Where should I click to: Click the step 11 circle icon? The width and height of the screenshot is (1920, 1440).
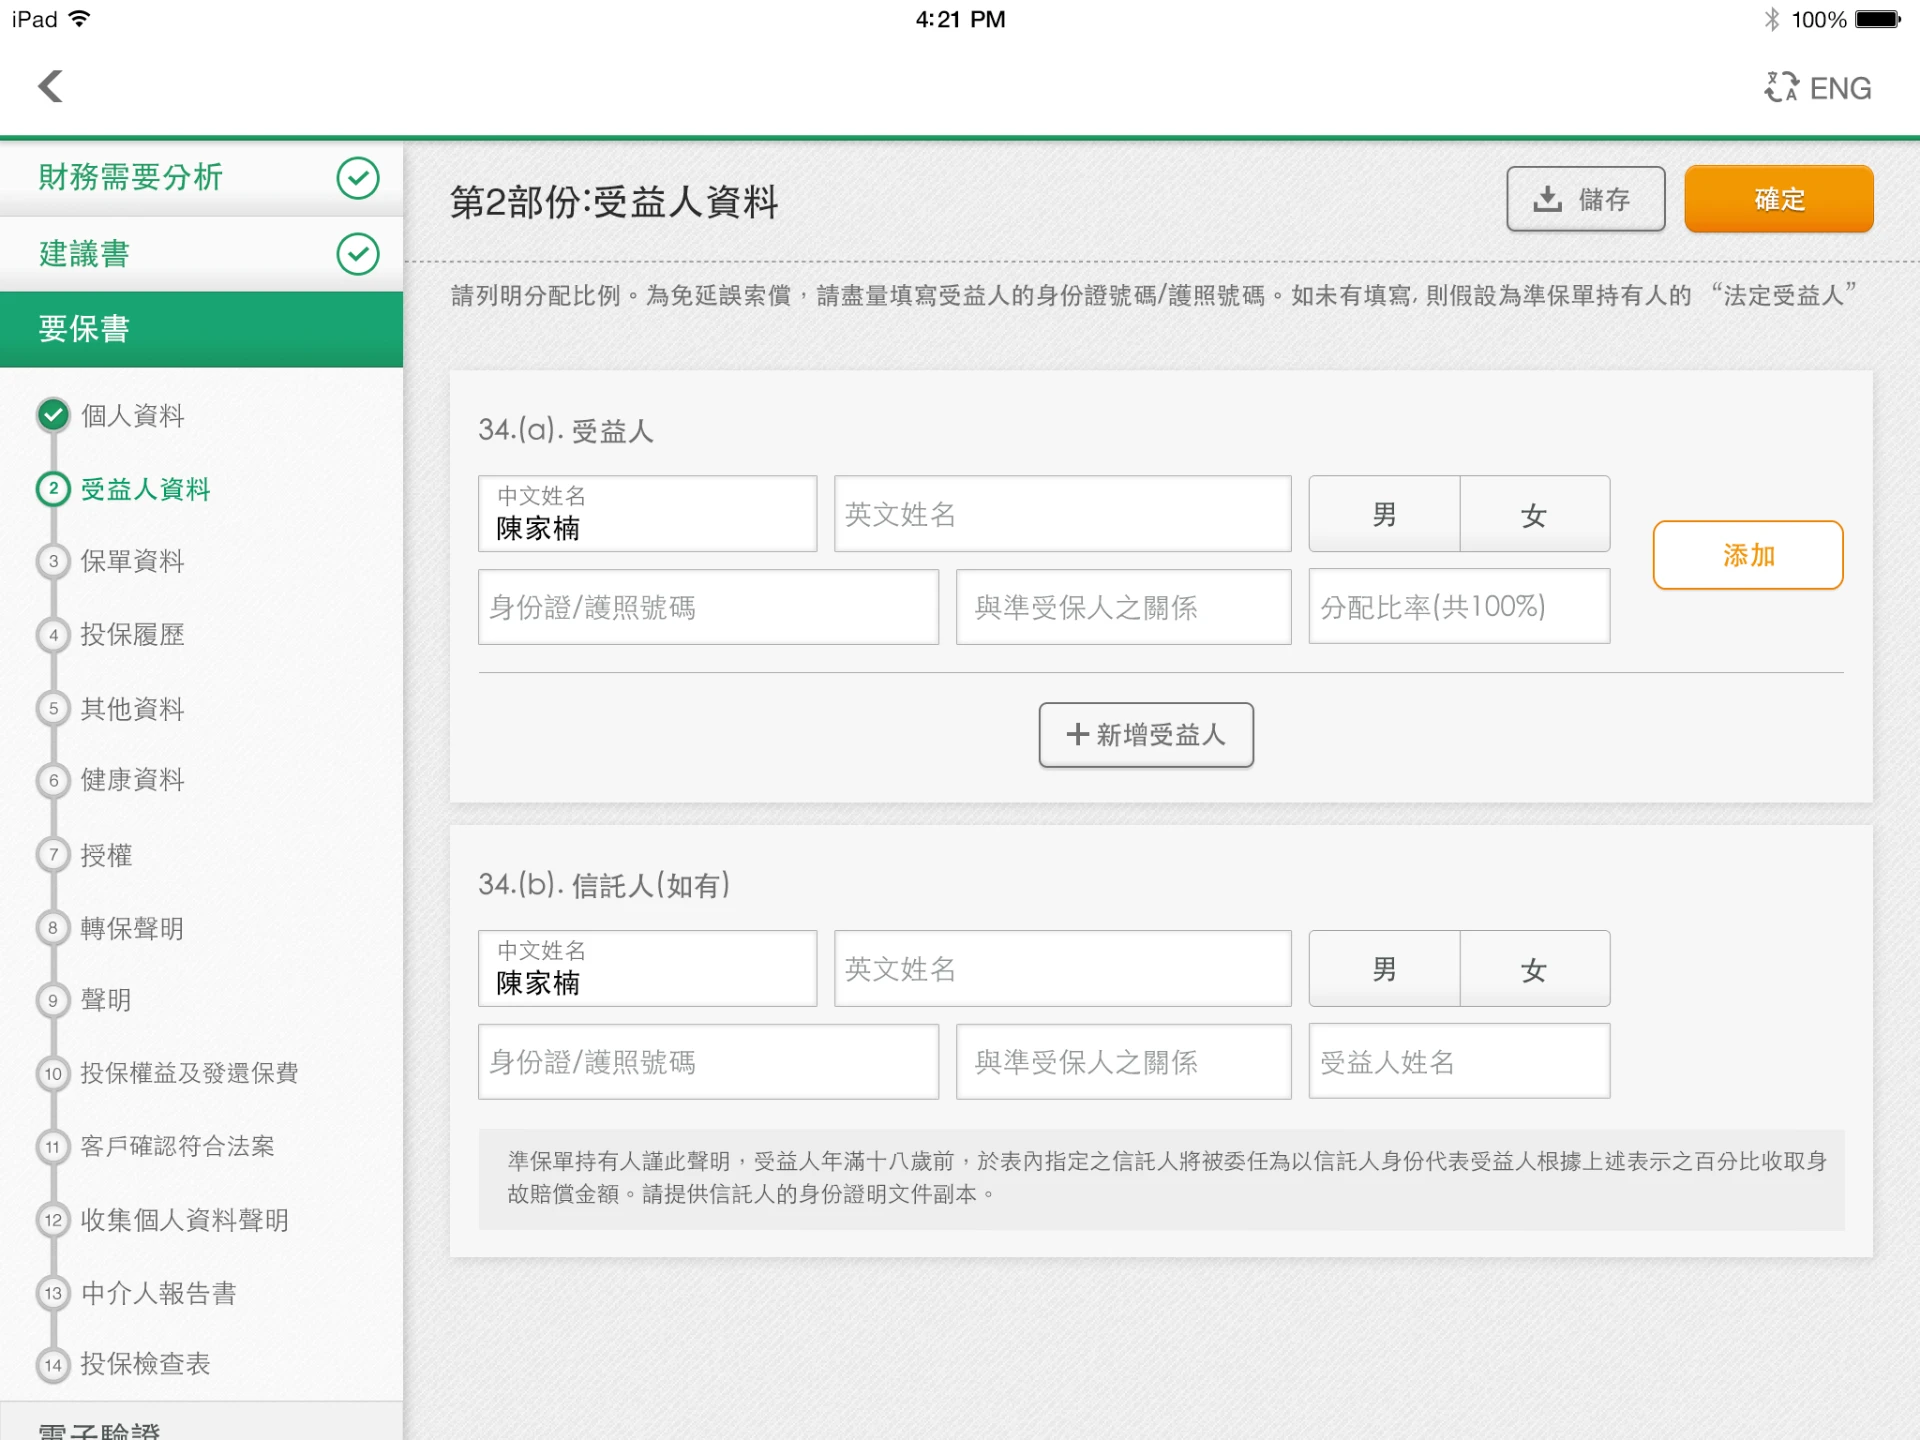point(53,1147)
